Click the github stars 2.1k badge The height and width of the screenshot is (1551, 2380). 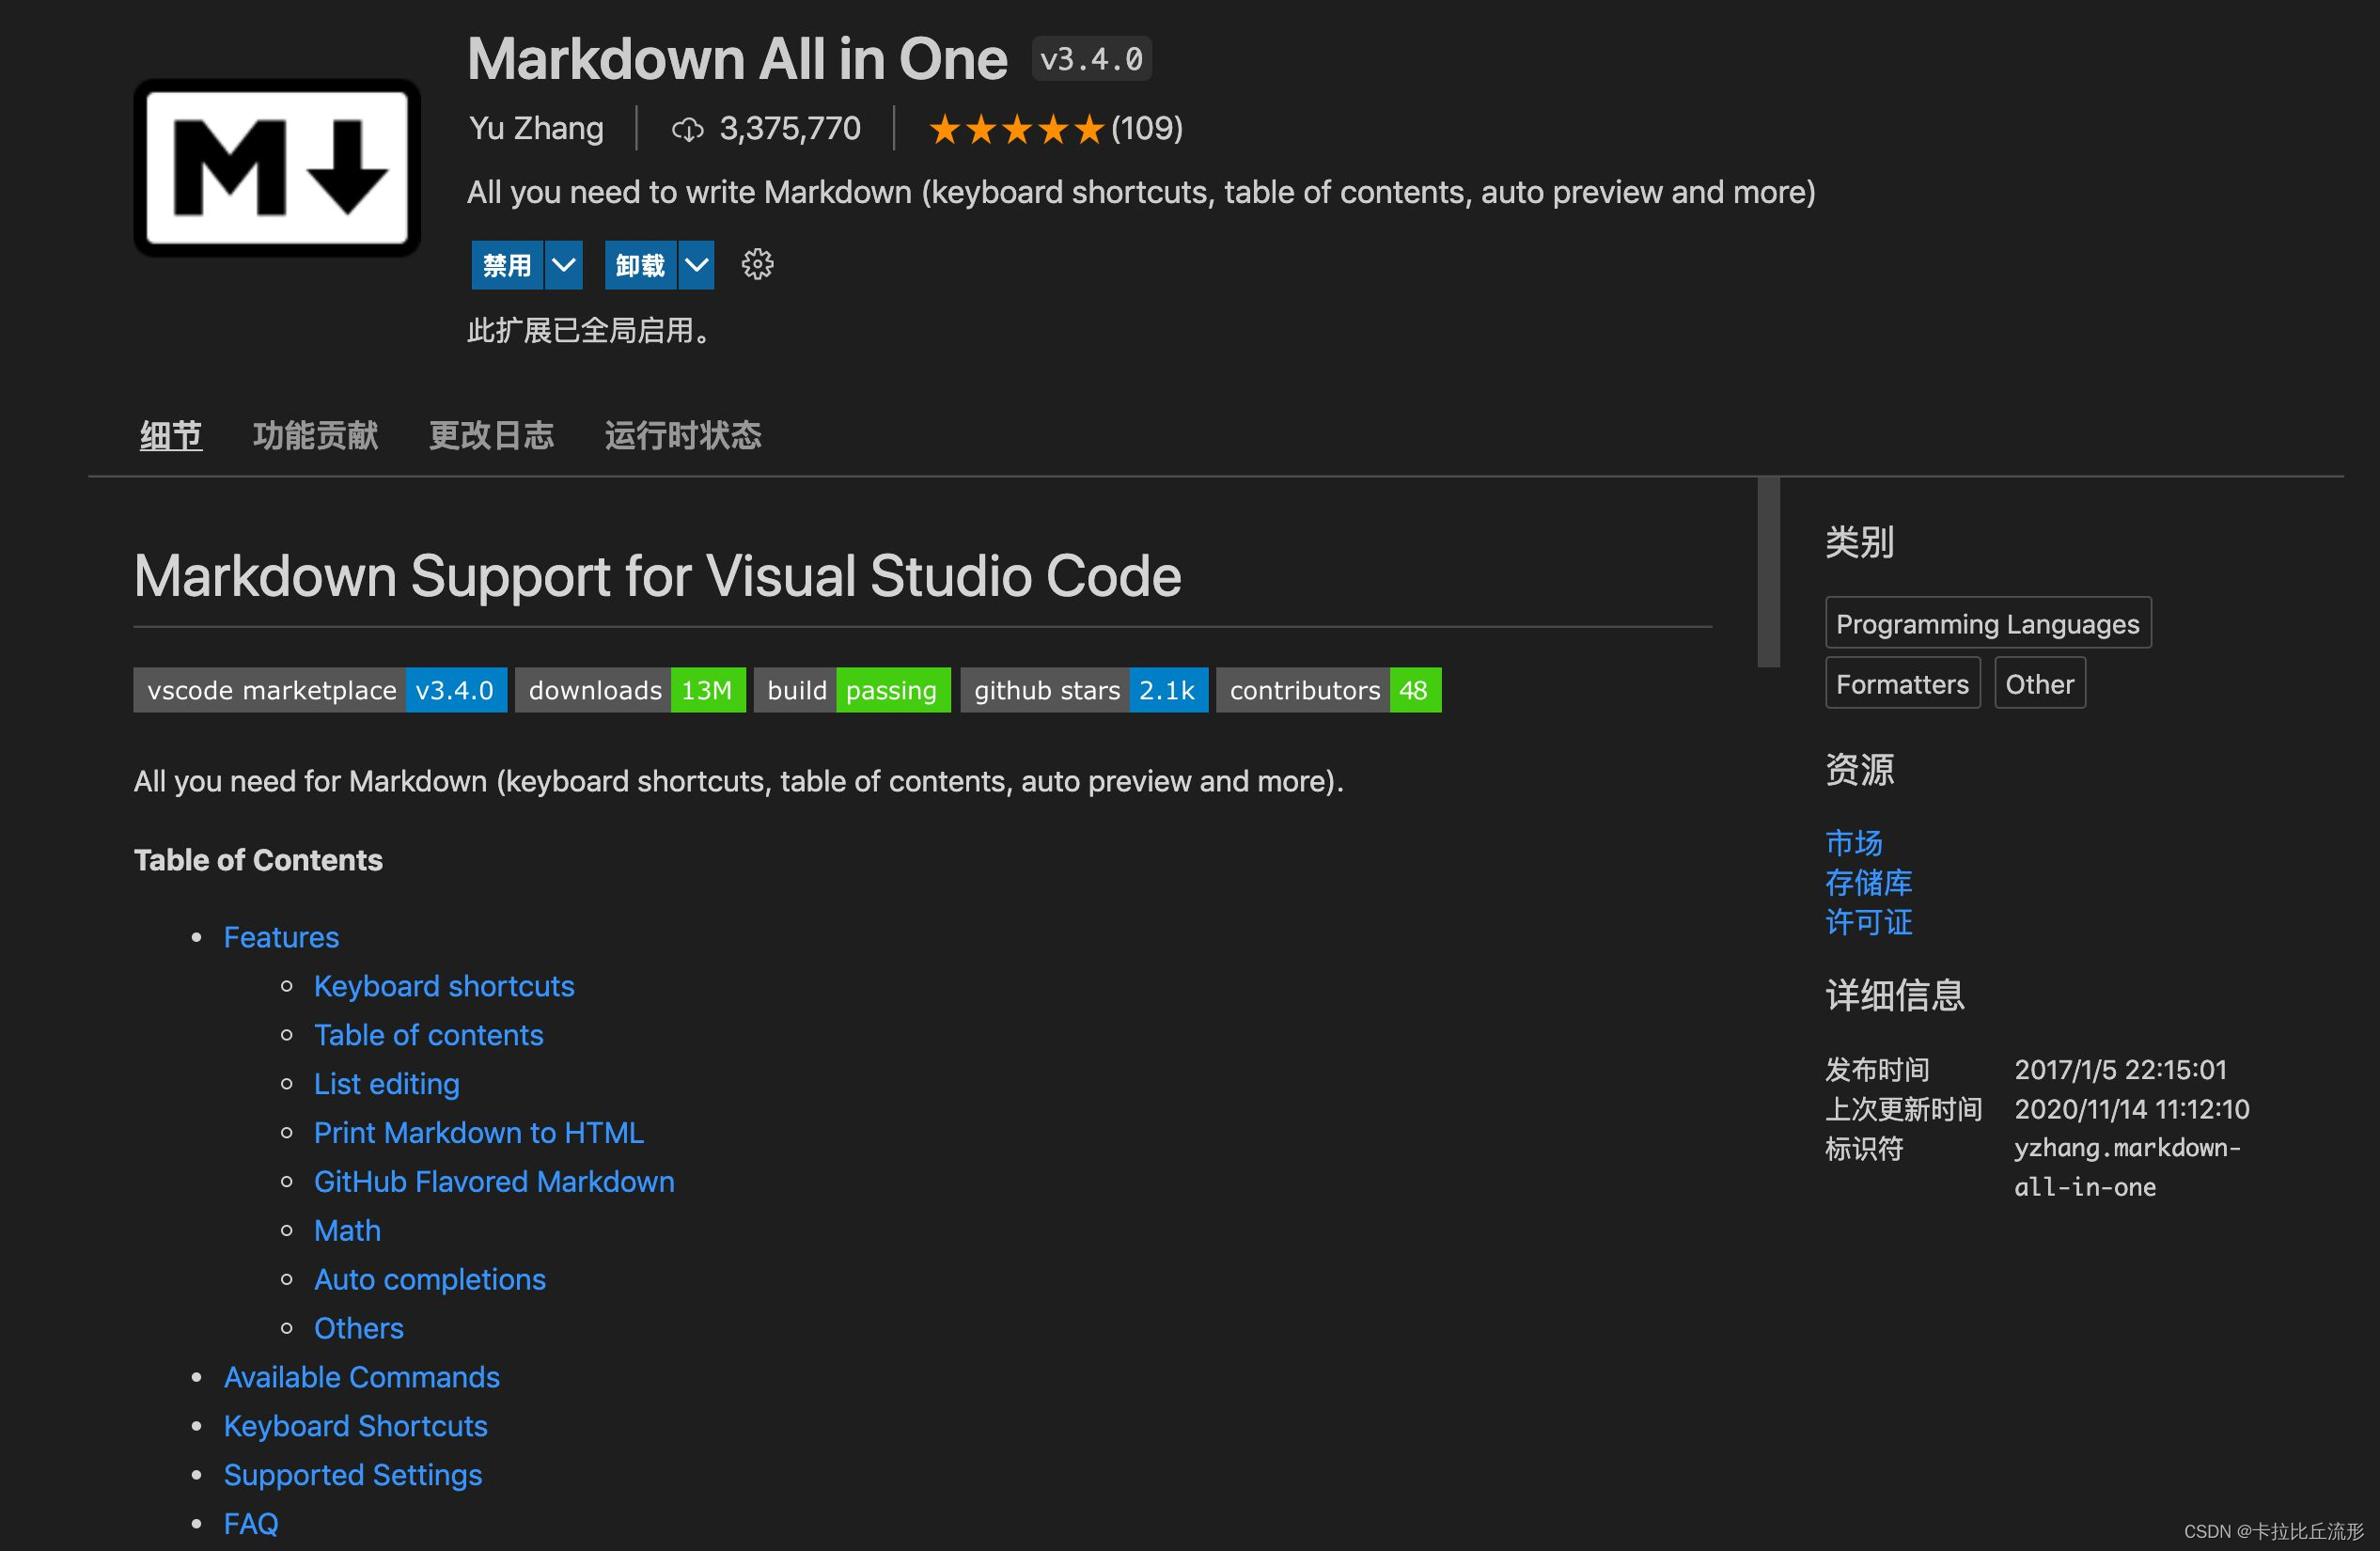tap(1083, 689)
